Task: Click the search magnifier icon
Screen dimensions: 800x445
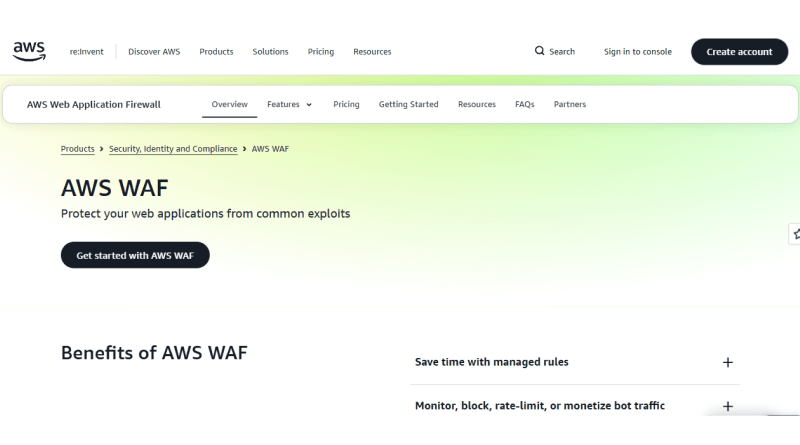Action: coord(539,51)
